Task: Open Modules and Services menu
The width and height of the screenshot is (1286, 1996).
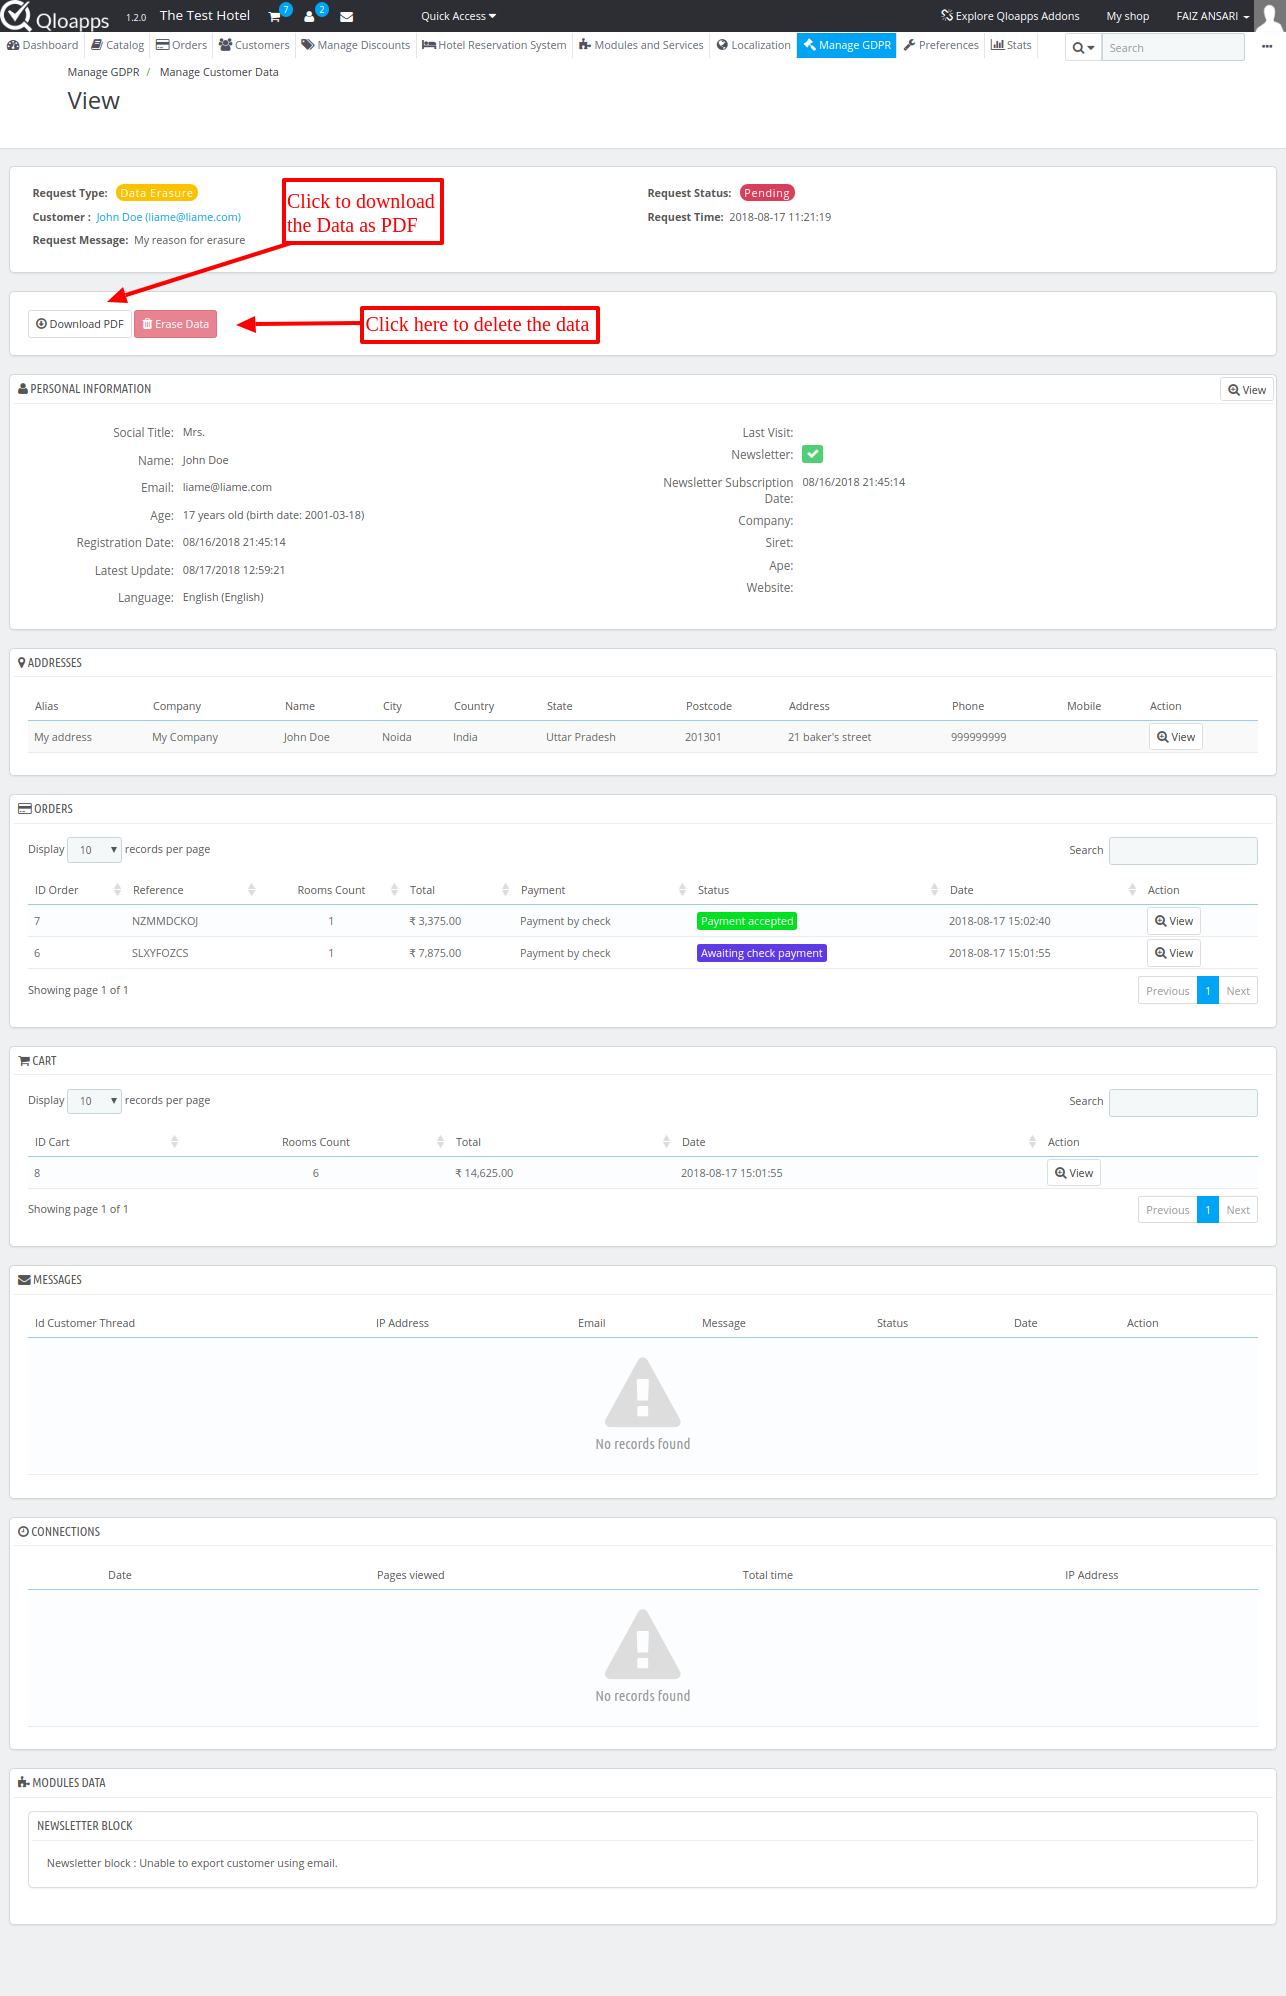Action: (x=641, y=45)
